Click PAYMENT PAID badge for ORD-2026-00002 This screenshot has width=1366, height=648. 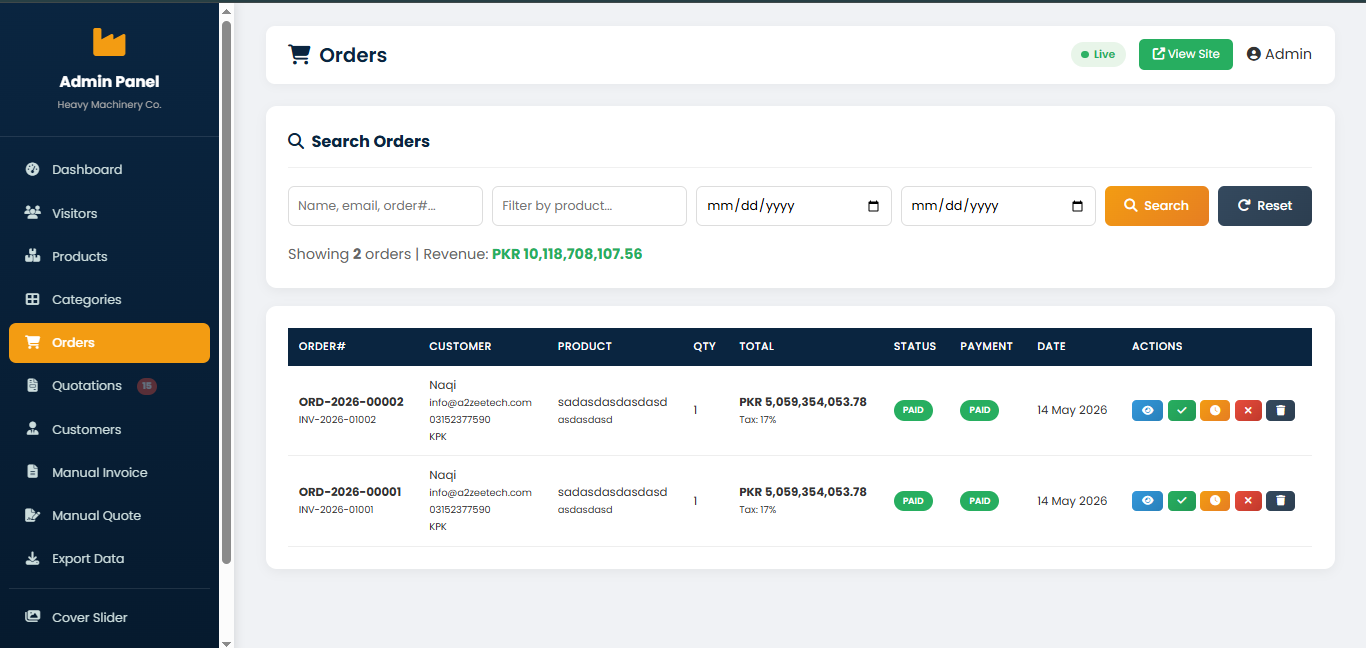coord(979,410)
